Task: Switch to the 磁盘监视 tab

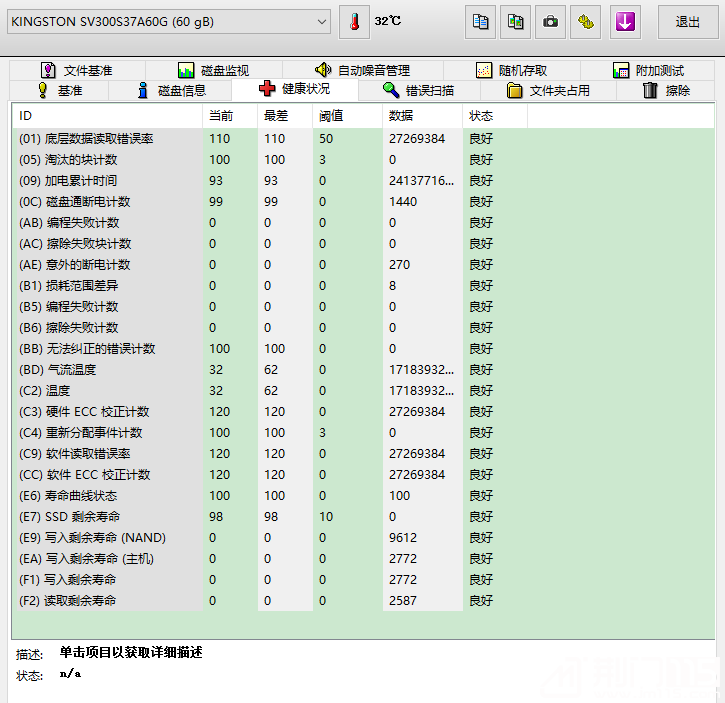Action: [214, 70]
